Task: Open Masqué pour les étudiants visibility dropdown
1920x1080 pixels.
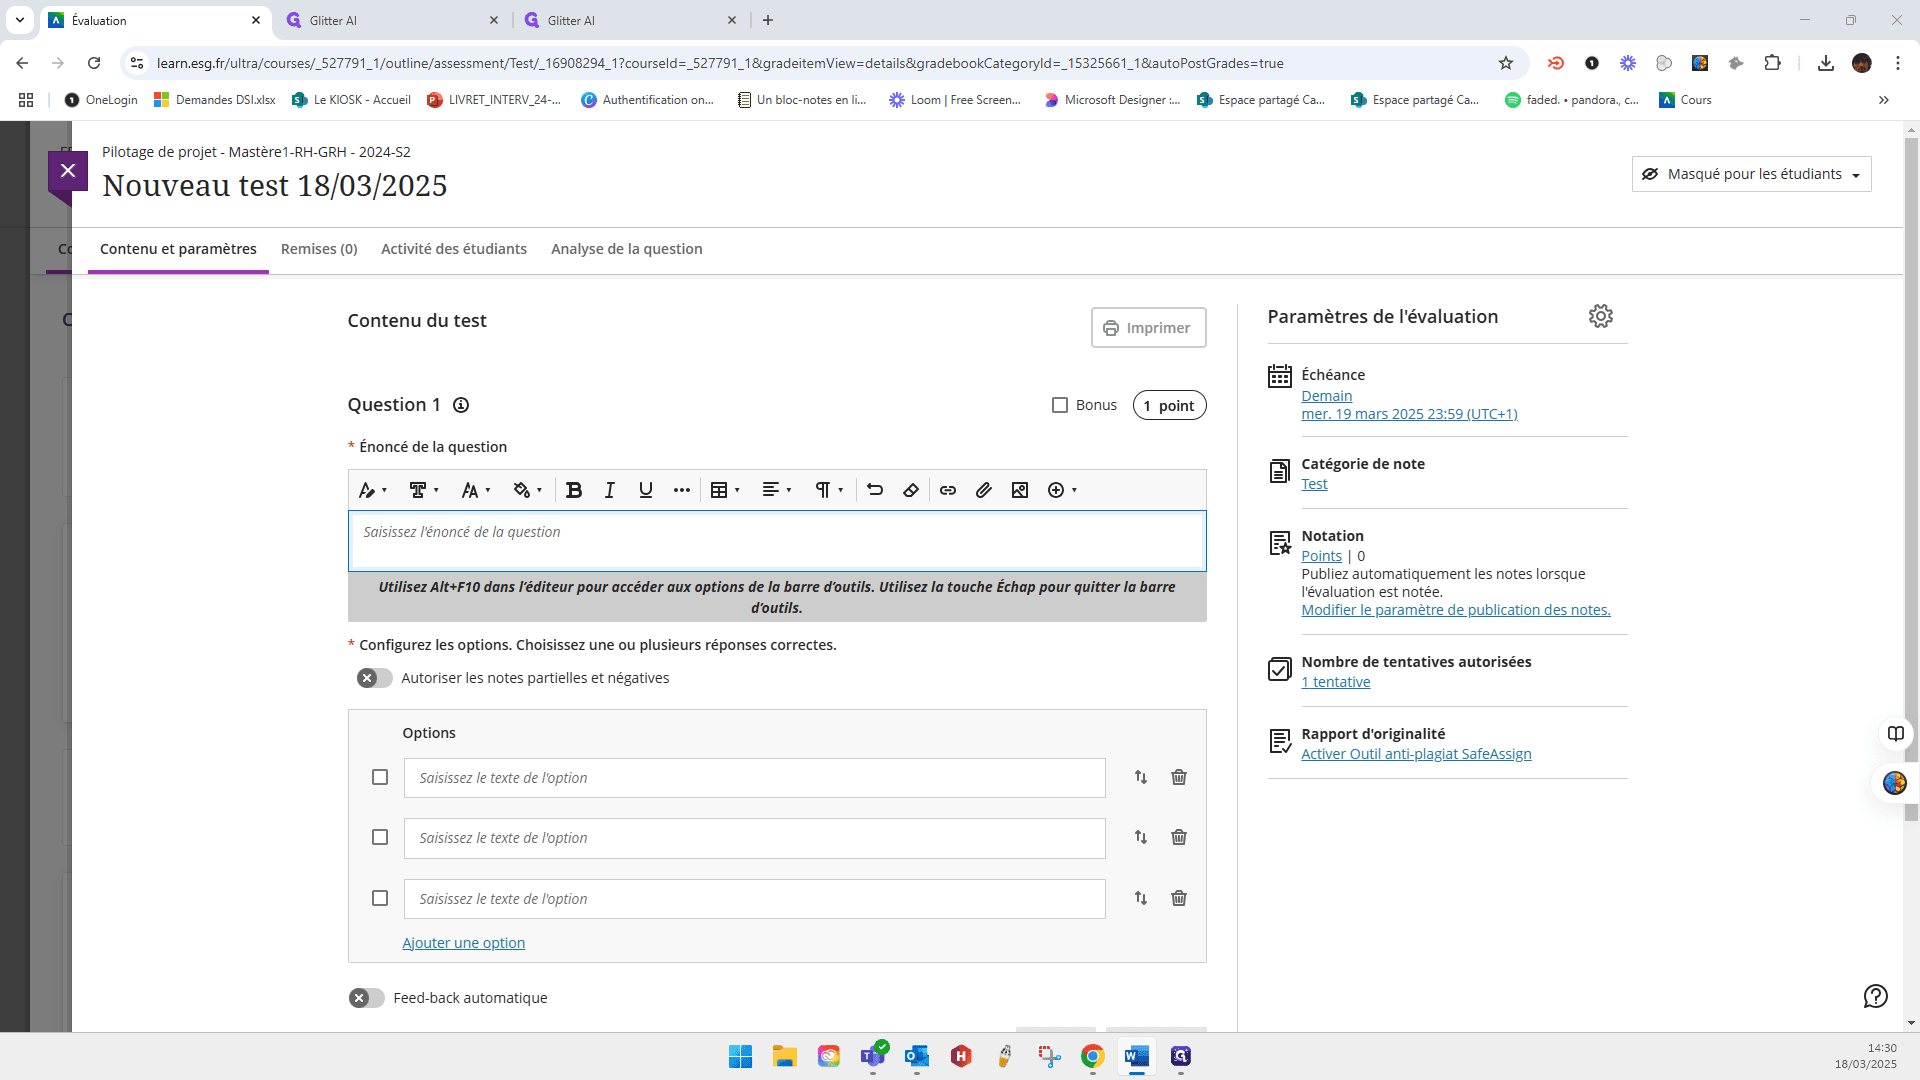Action: click(x=1751, y=174)
